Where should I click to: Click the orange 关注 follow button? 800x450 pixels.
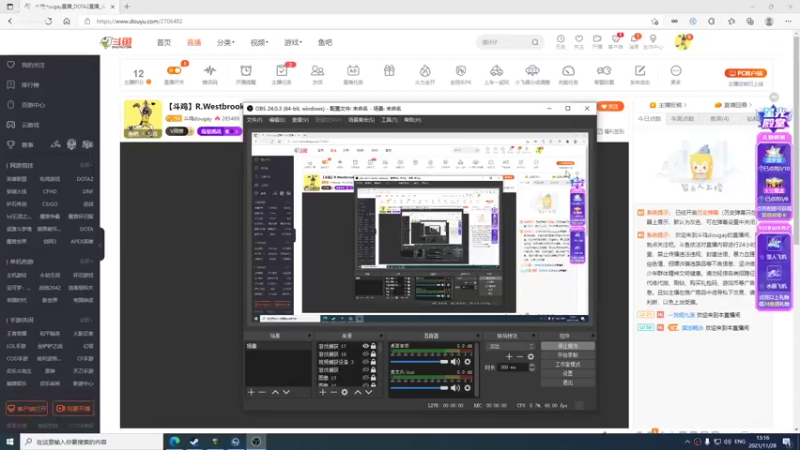click(x=610, y=107)
